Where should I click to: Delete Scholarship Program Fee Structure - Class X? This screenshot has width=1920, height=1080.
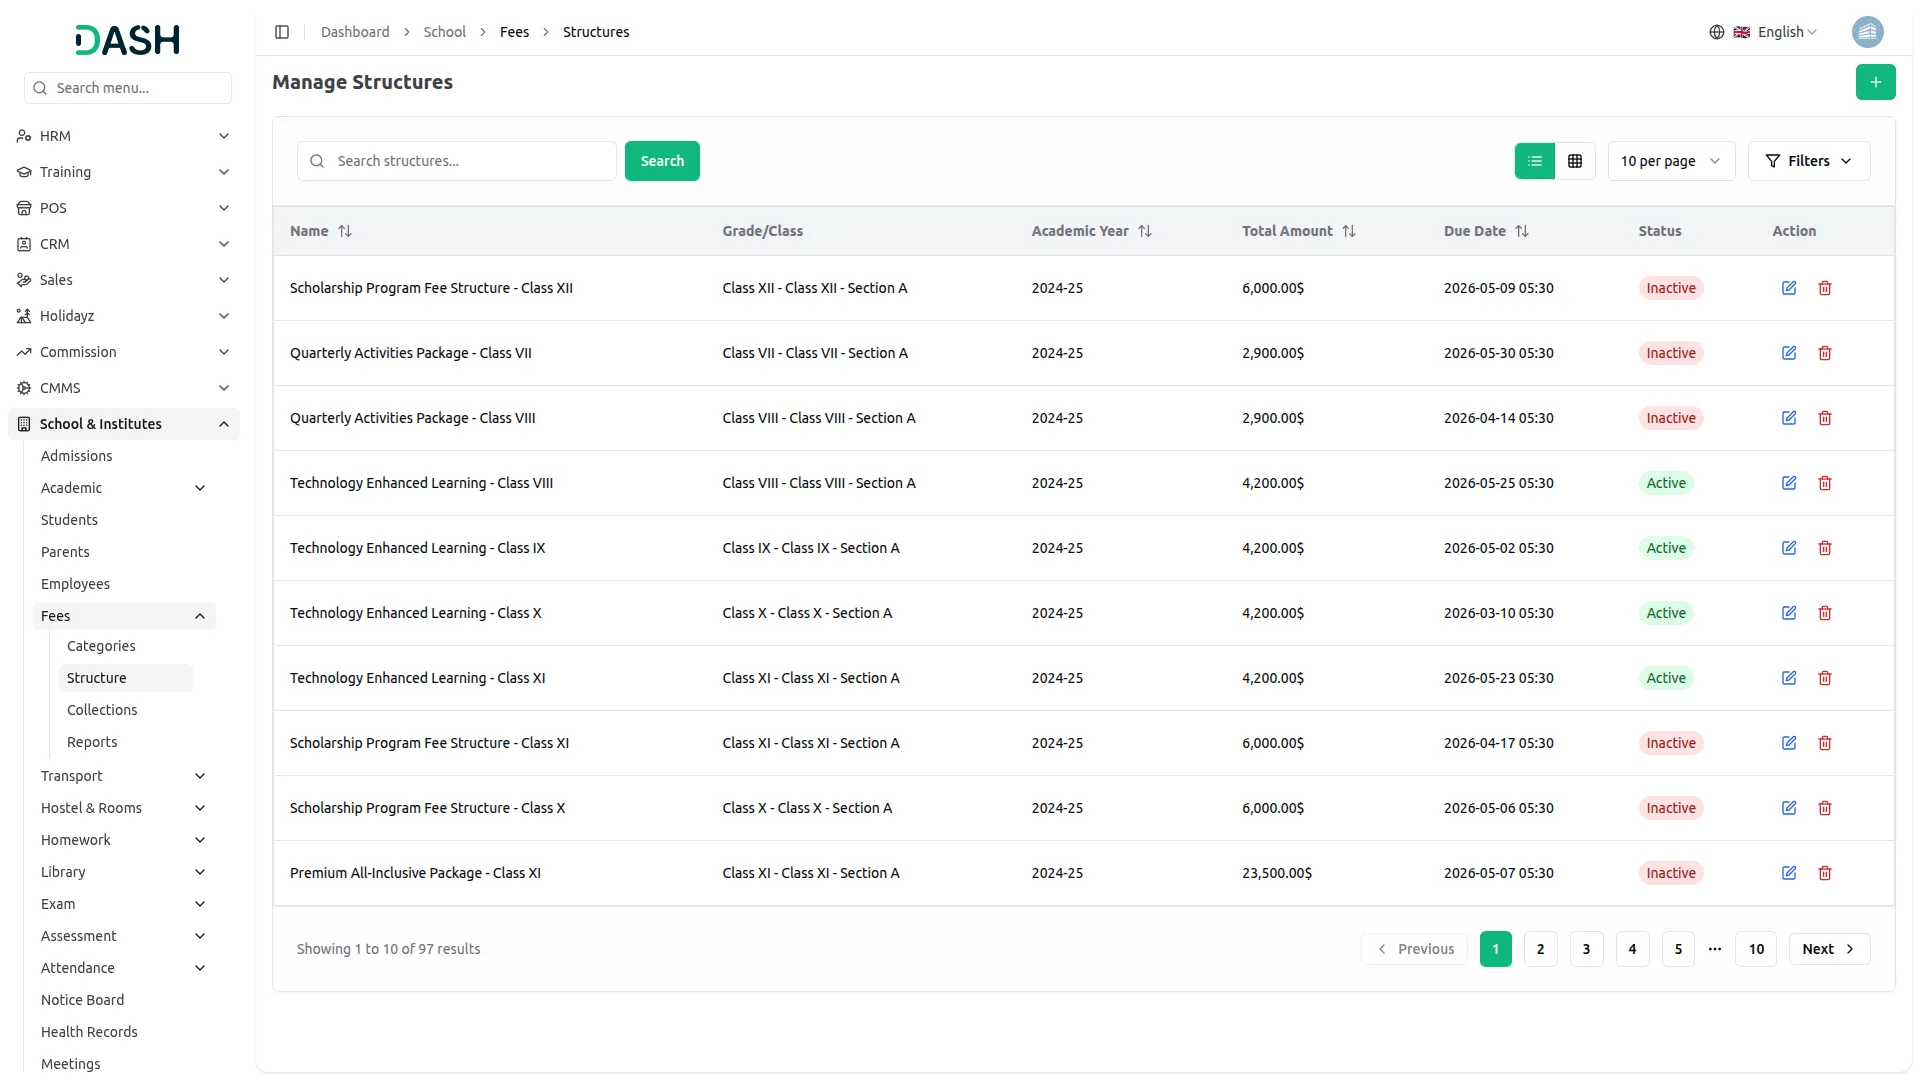pyautogui.click(x=1825, y=808)
